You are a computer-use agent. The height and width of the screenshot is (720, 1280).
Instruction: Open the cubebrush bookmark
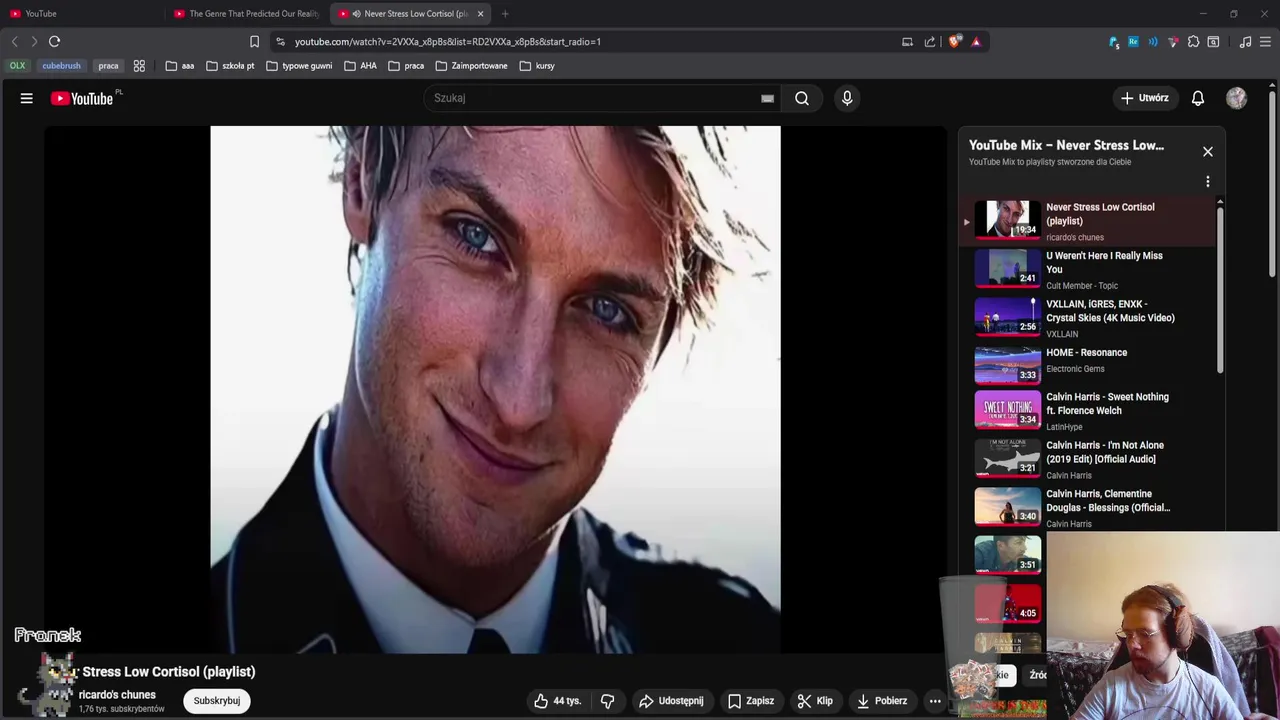coord(61,66)
